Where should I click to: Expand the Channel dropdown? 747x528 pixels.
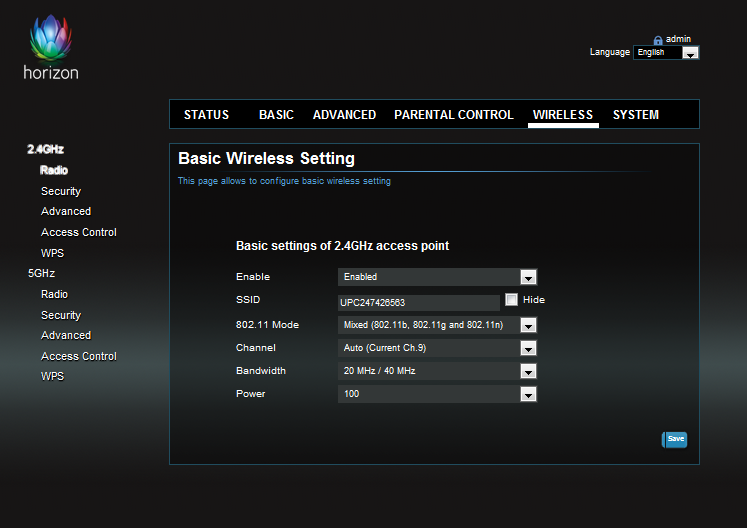(x=437, y=348)
